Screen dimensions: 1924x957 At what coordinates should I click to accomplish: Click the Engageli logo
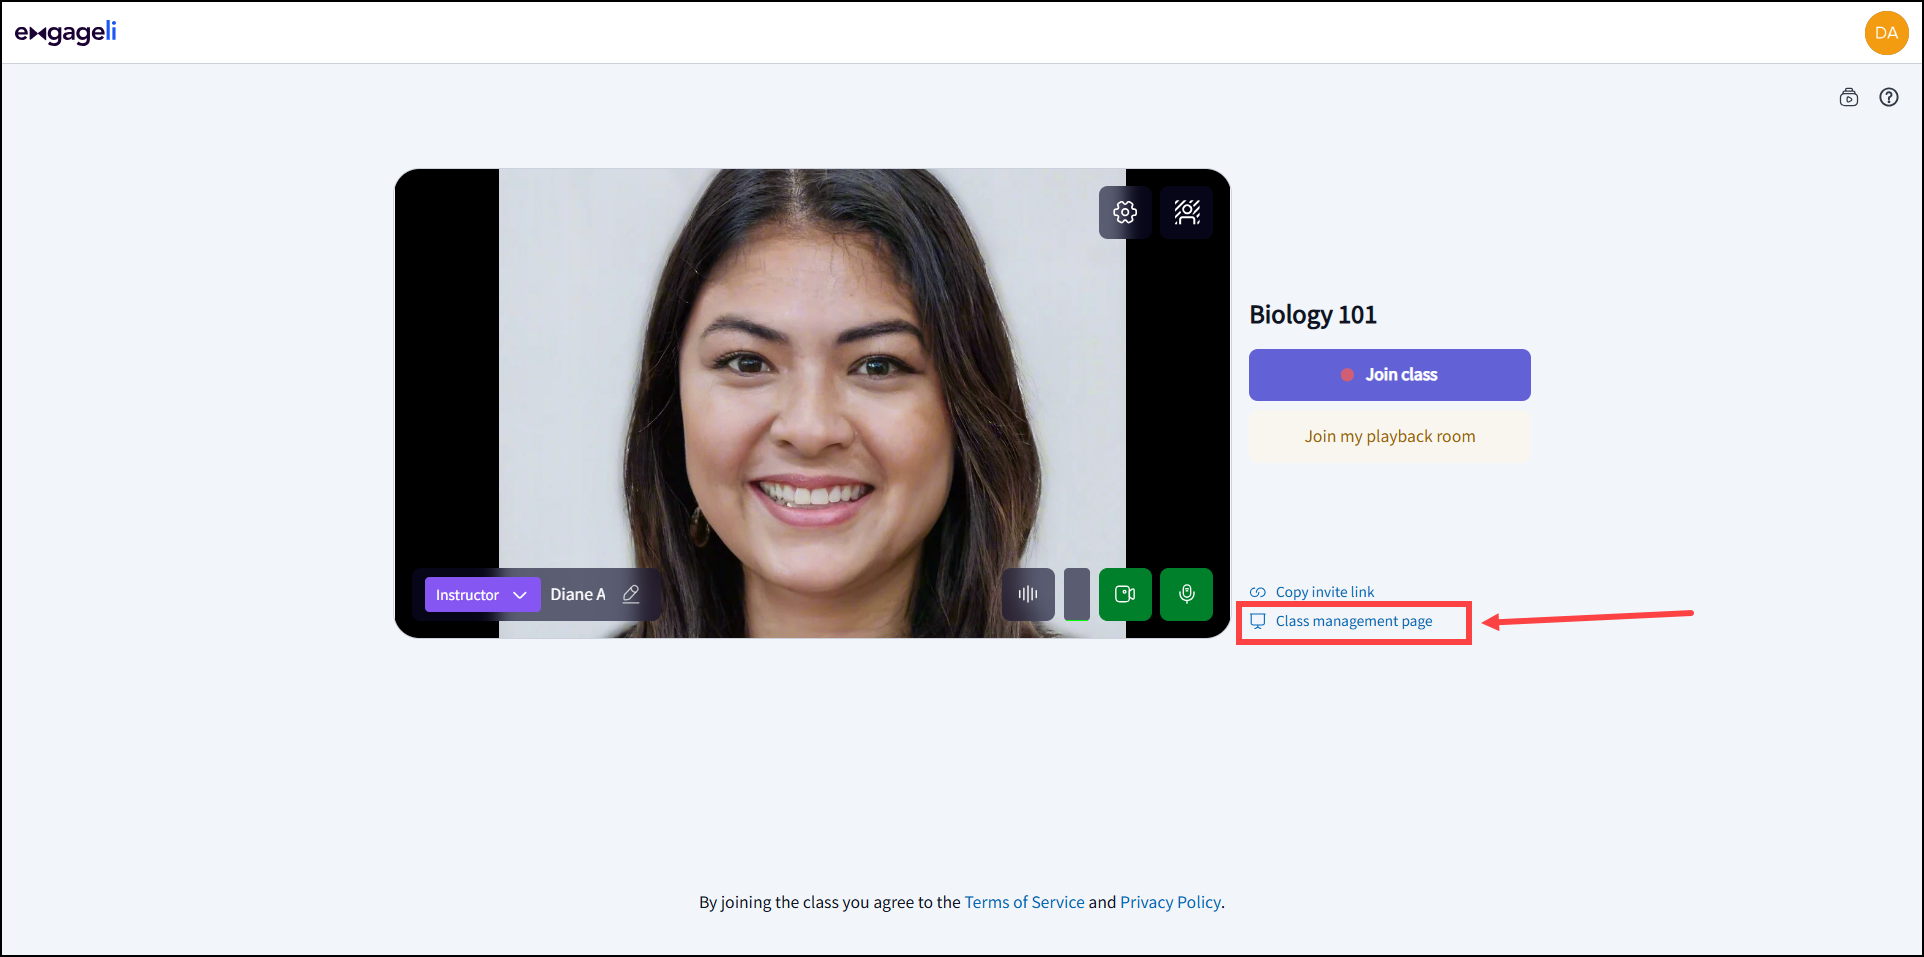pos(66,32)
